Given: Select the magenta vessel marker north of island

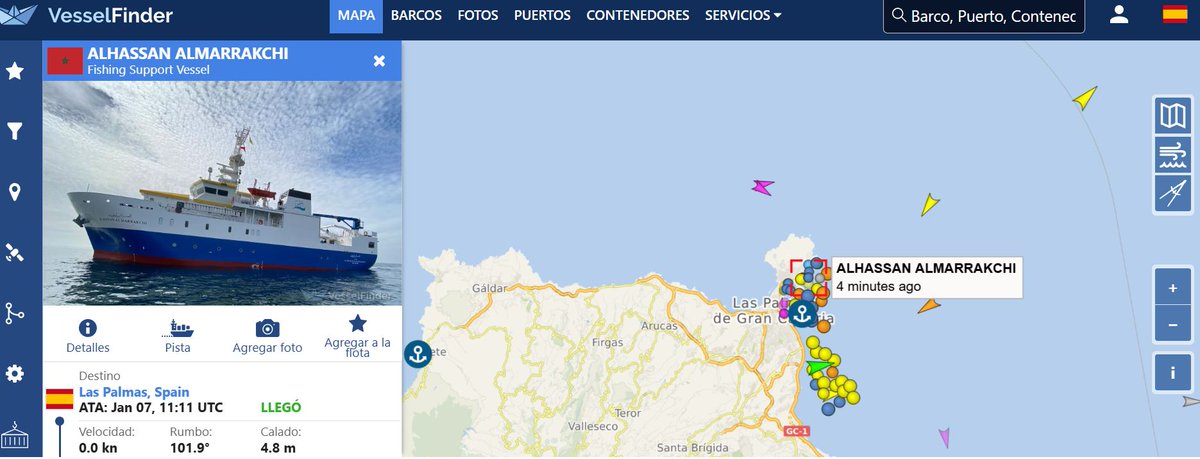Looking at the screenshot, I should pos(762,186).
